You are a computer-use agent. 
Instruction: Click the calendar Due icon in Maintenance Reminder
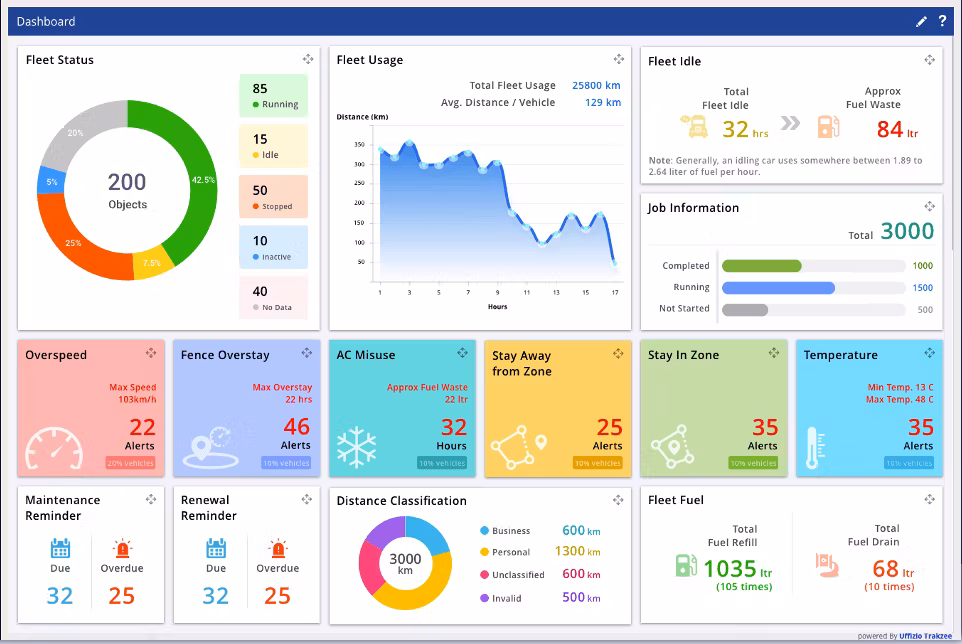(x=60, y=548)
